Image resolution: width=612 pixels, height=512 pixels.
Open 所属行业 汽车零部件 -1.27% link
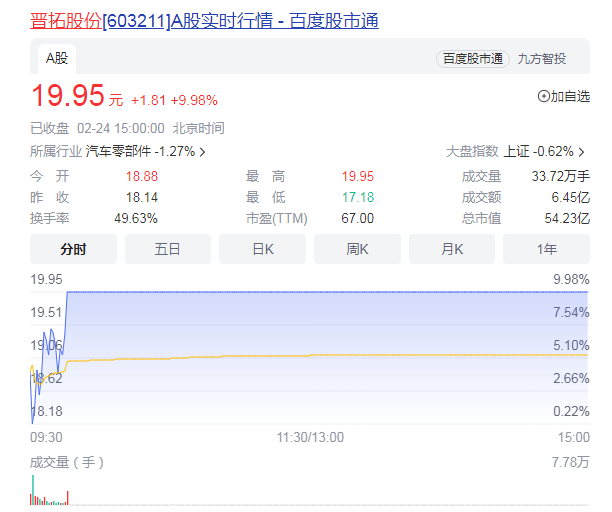coord(117,151)
